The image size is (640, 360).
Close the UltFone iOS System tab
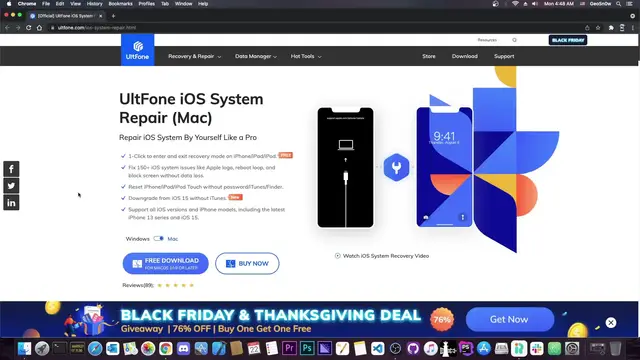coord(100,16)
